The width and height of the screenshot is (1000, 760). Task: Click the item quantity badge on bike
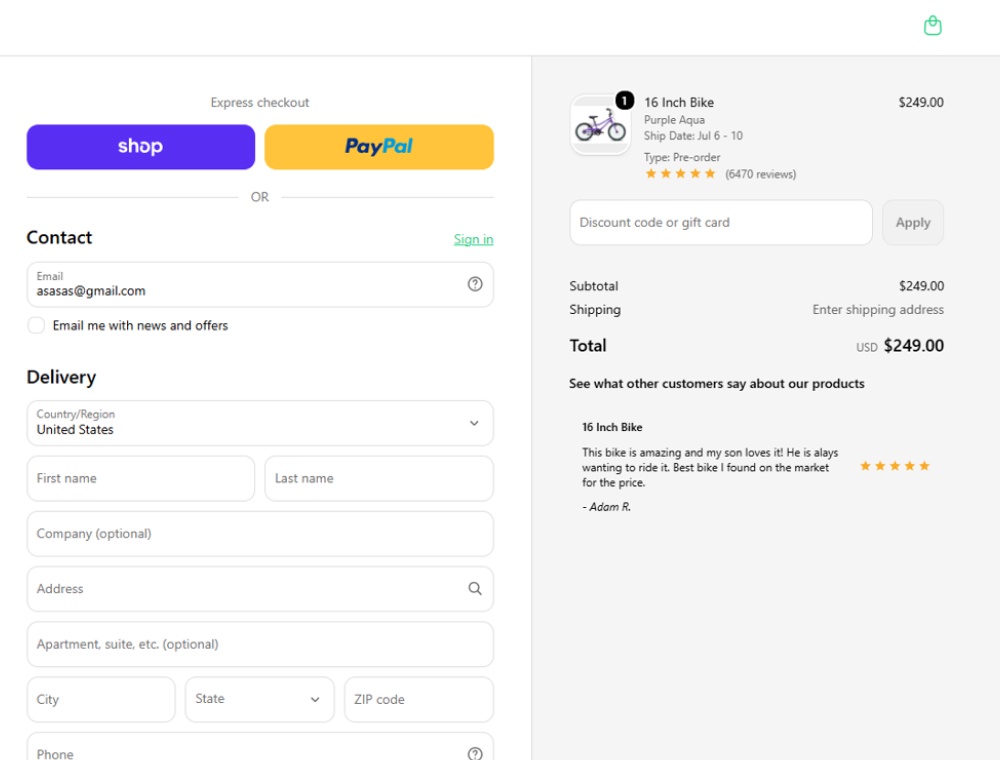tap(624, 100)
